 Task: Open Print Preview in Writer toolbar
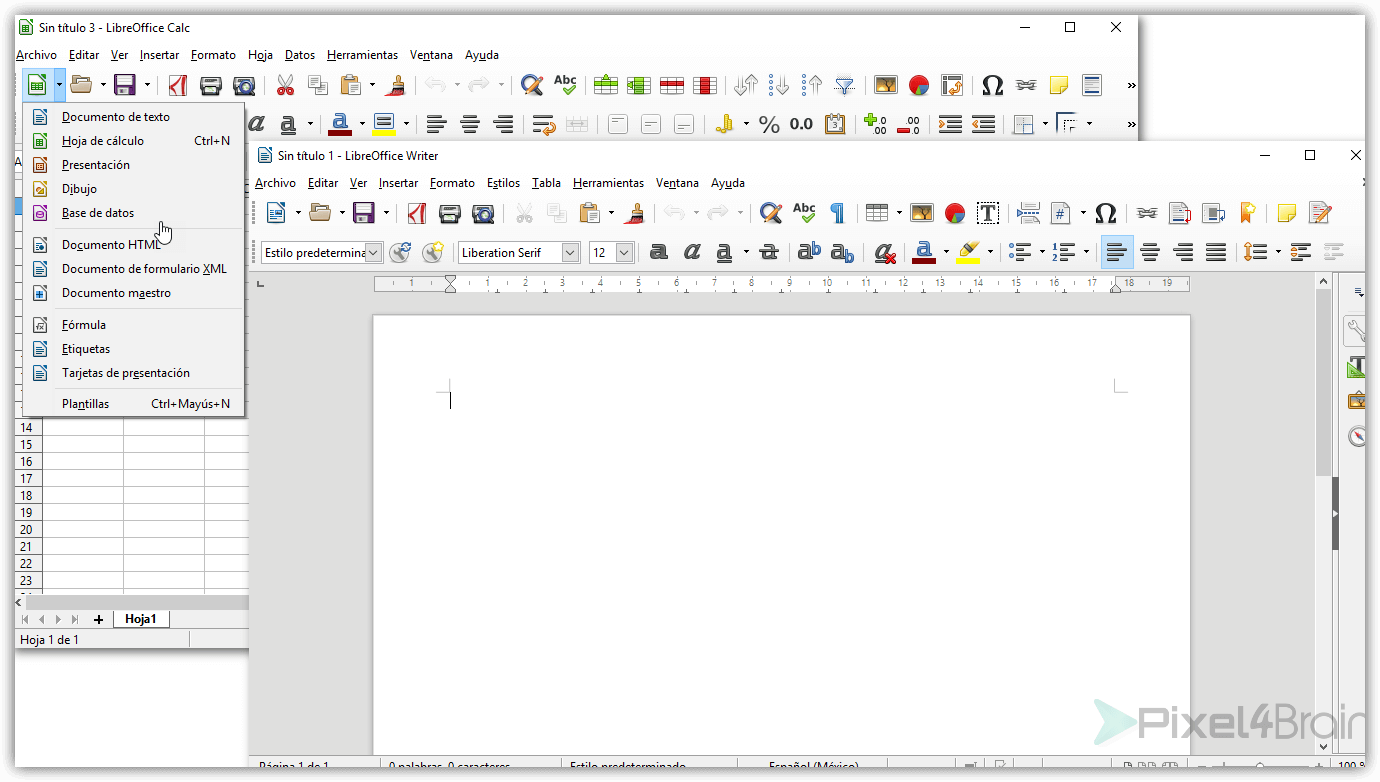tap(483, 213)
